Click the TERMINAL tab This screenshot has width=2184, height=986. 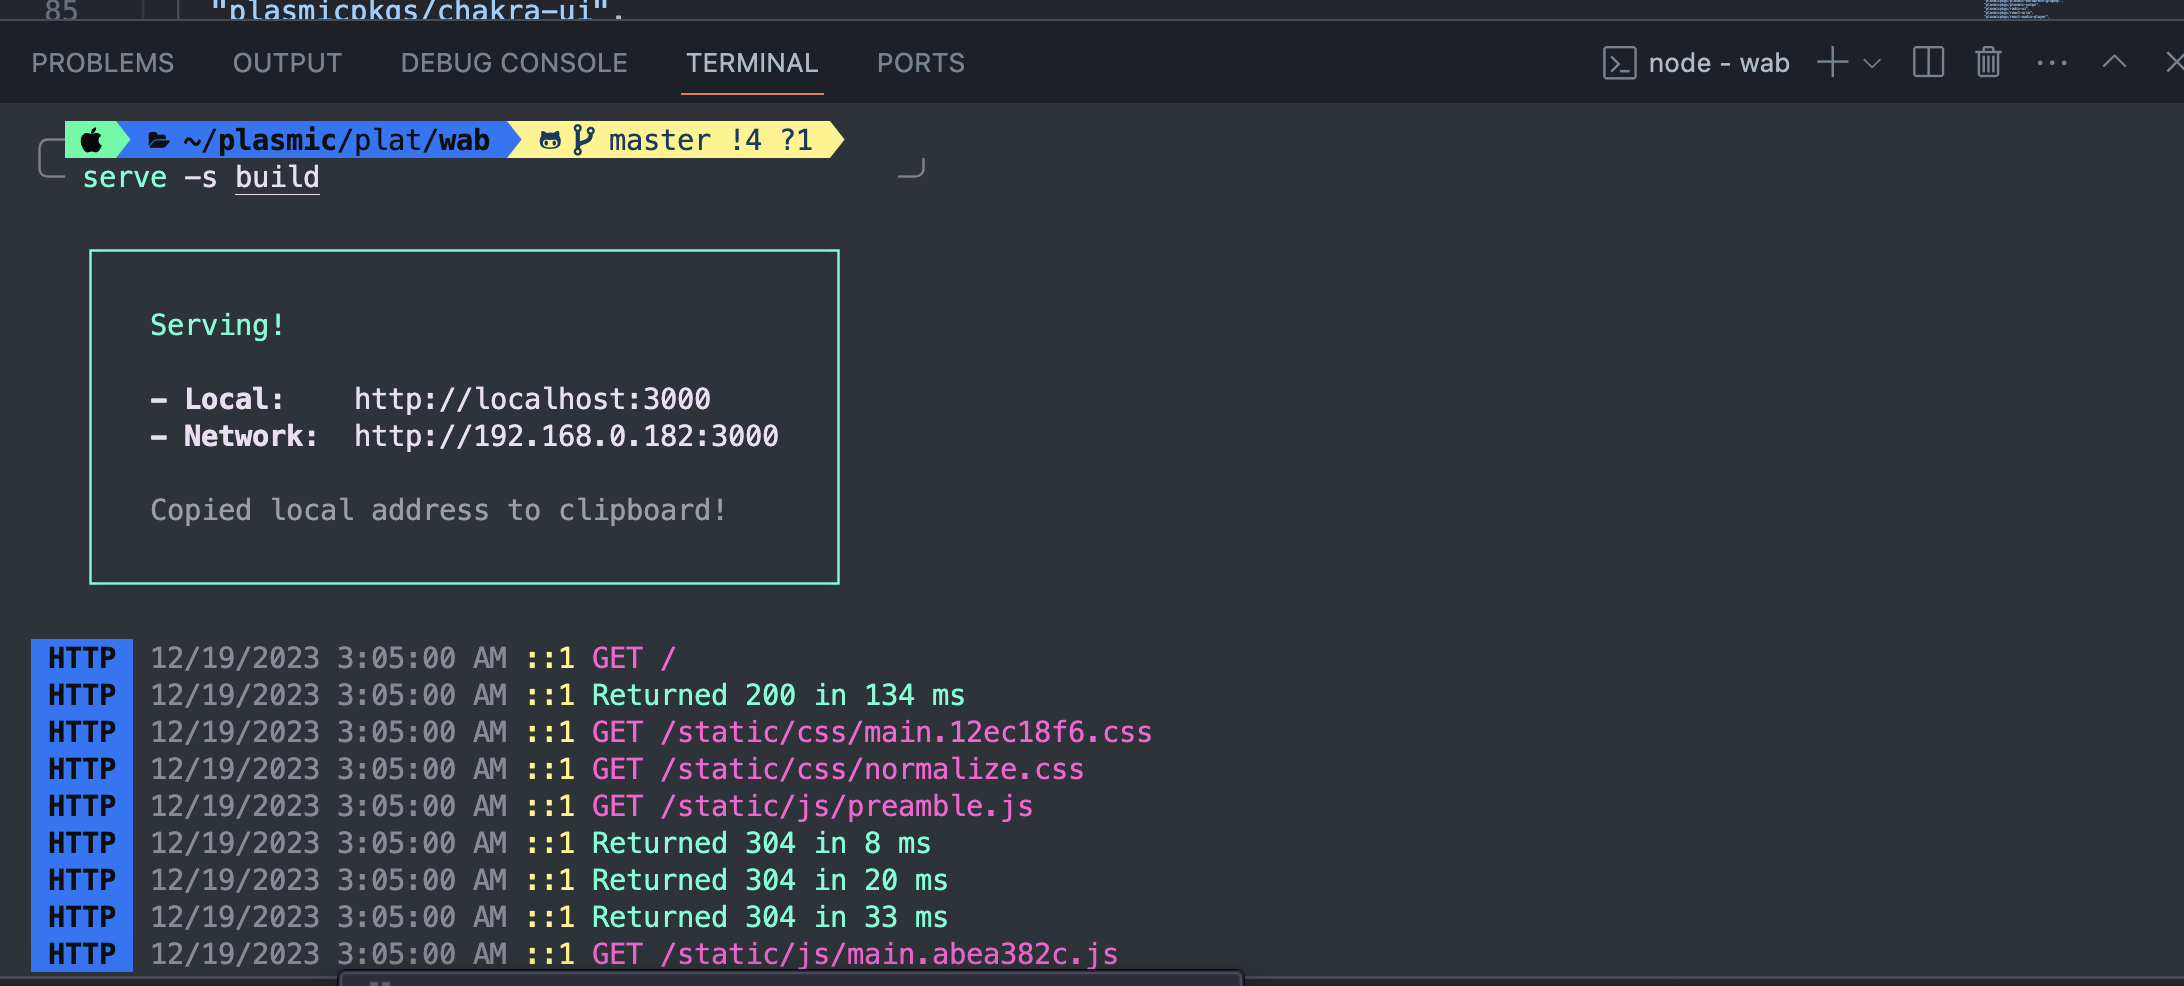point(752,63)
